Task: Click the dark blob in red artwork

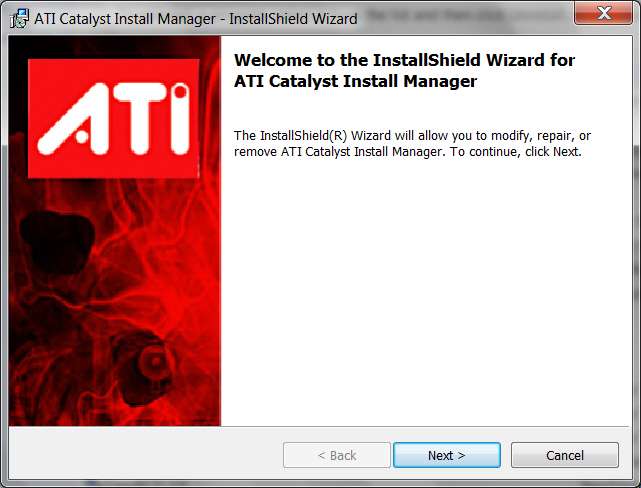Action: click(x=57, y=241)
